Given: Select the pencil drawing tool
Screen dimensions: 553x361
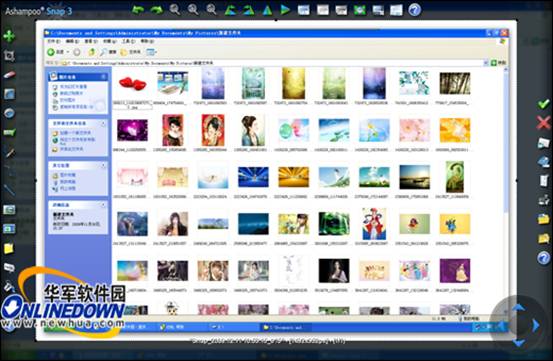Looking at the screenshot, I should coord(10,152).
